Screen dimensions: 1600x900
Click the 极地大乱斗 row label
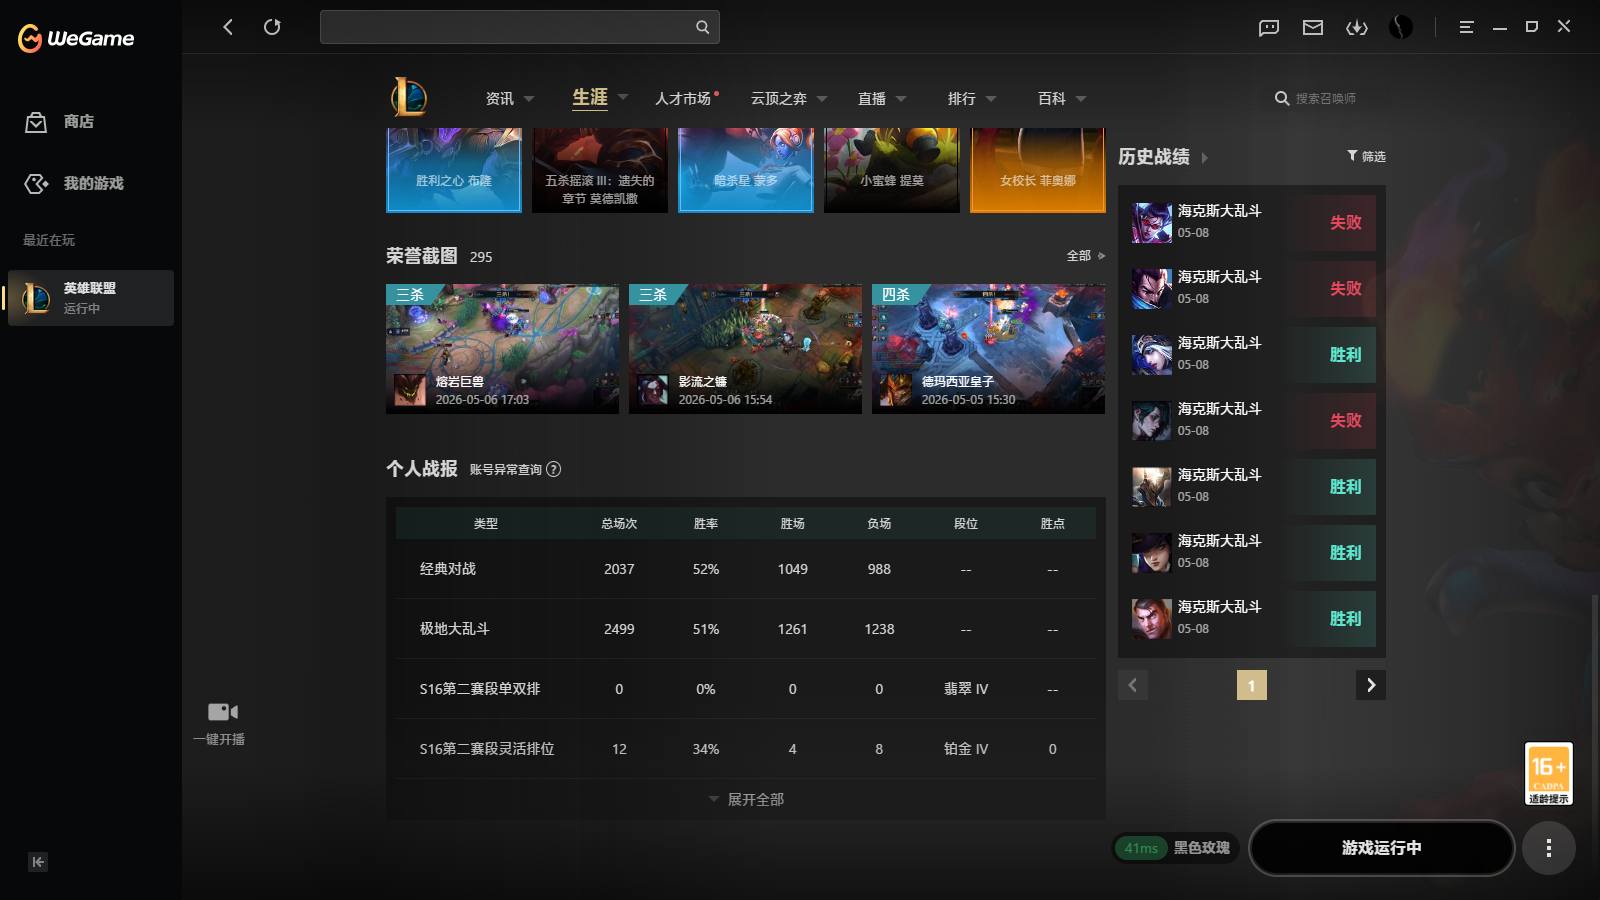pyautogui.click(x=455, y=629)
